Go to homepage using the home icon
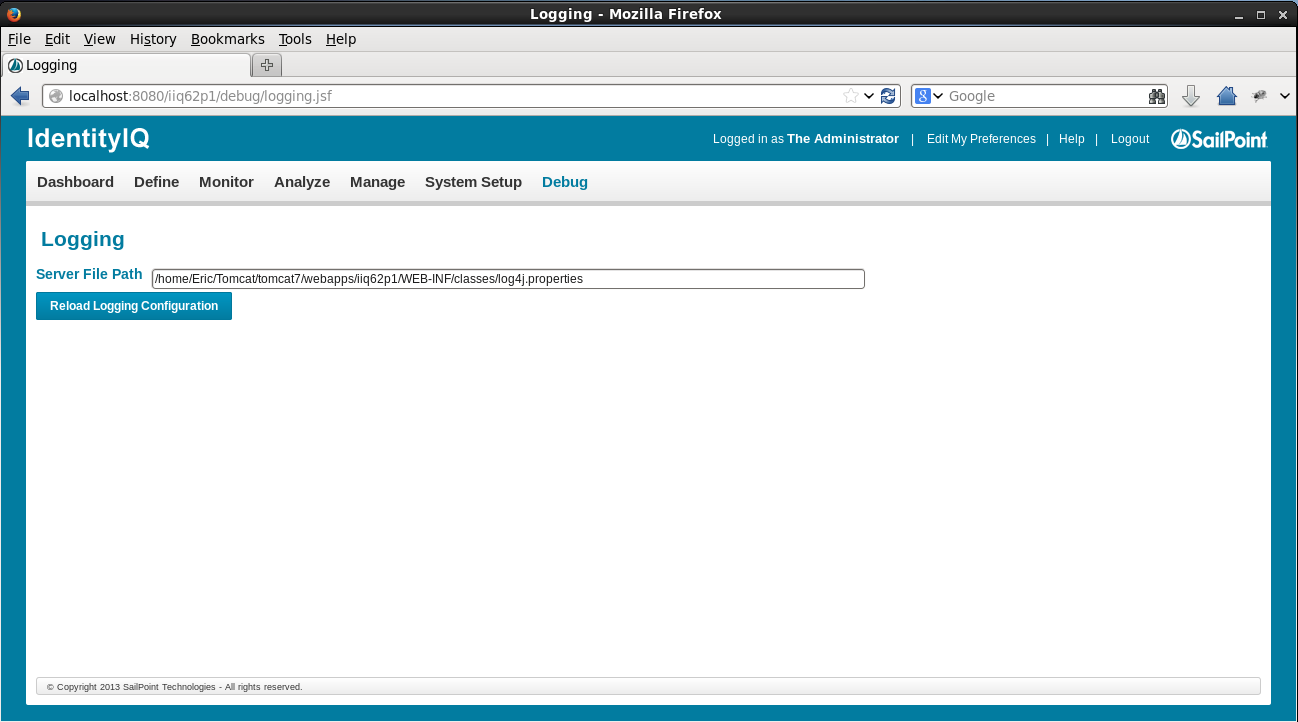 1227,95
